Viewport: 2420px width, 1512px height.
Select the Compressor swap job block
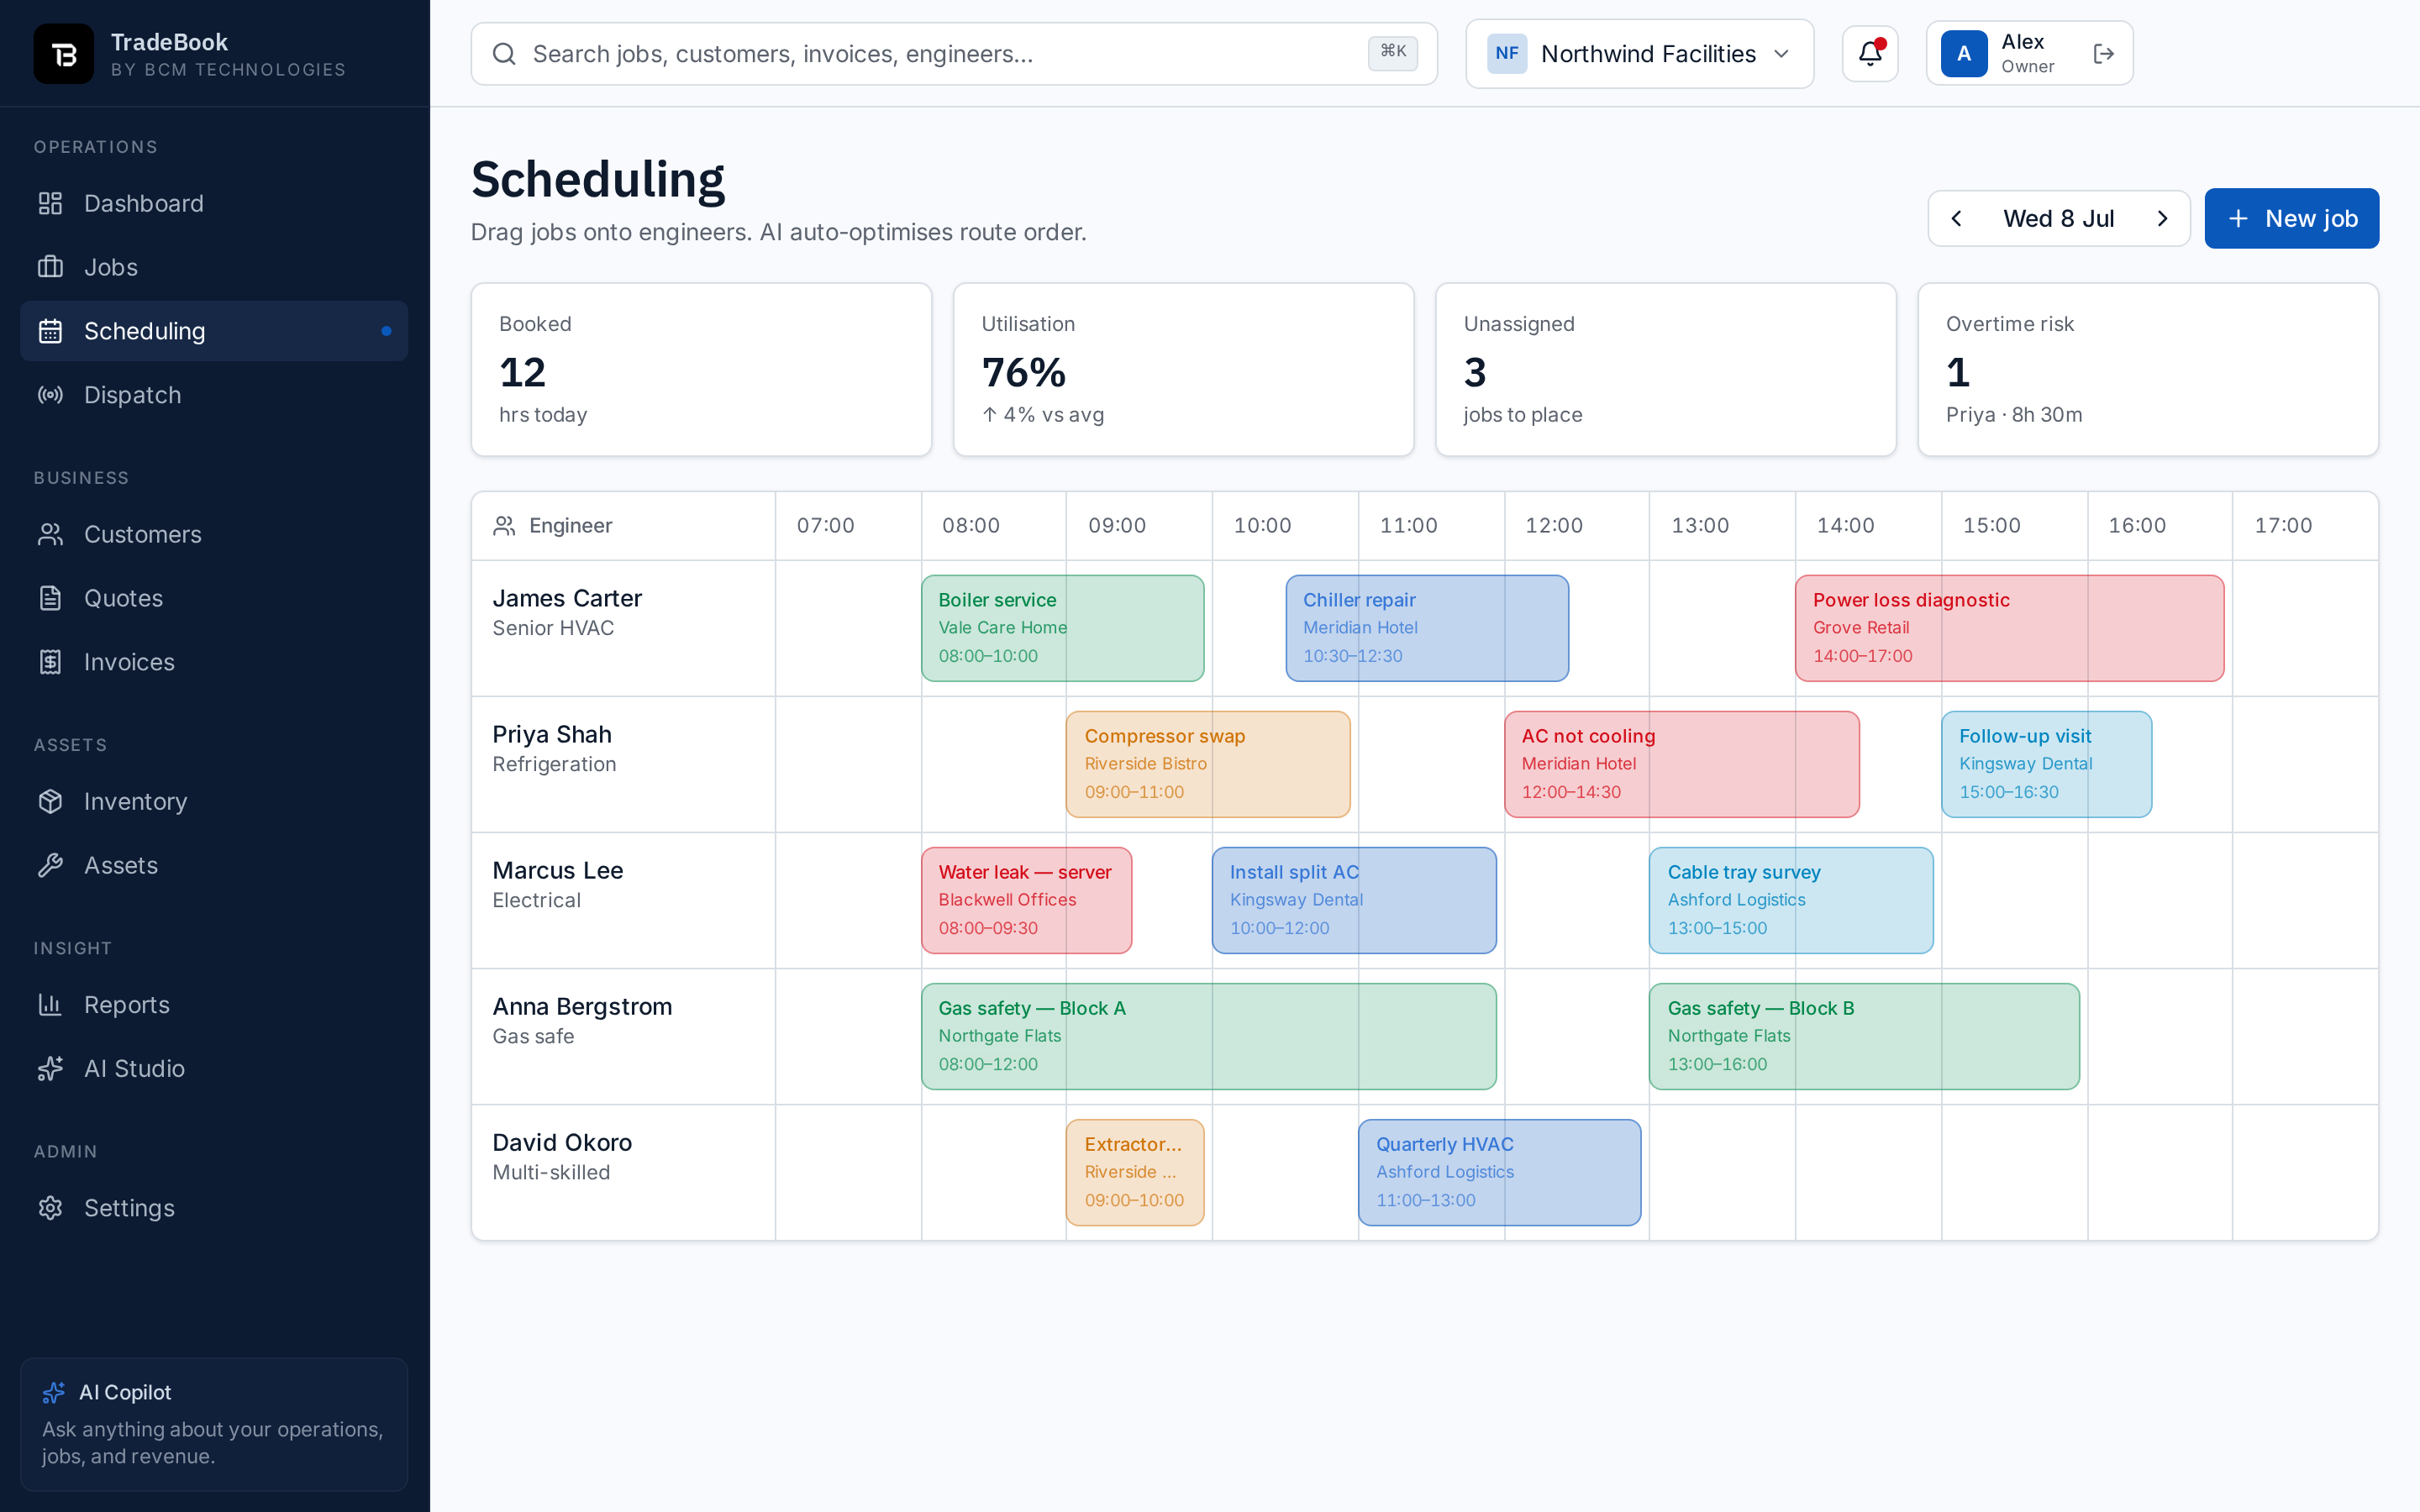point(1208,764)
